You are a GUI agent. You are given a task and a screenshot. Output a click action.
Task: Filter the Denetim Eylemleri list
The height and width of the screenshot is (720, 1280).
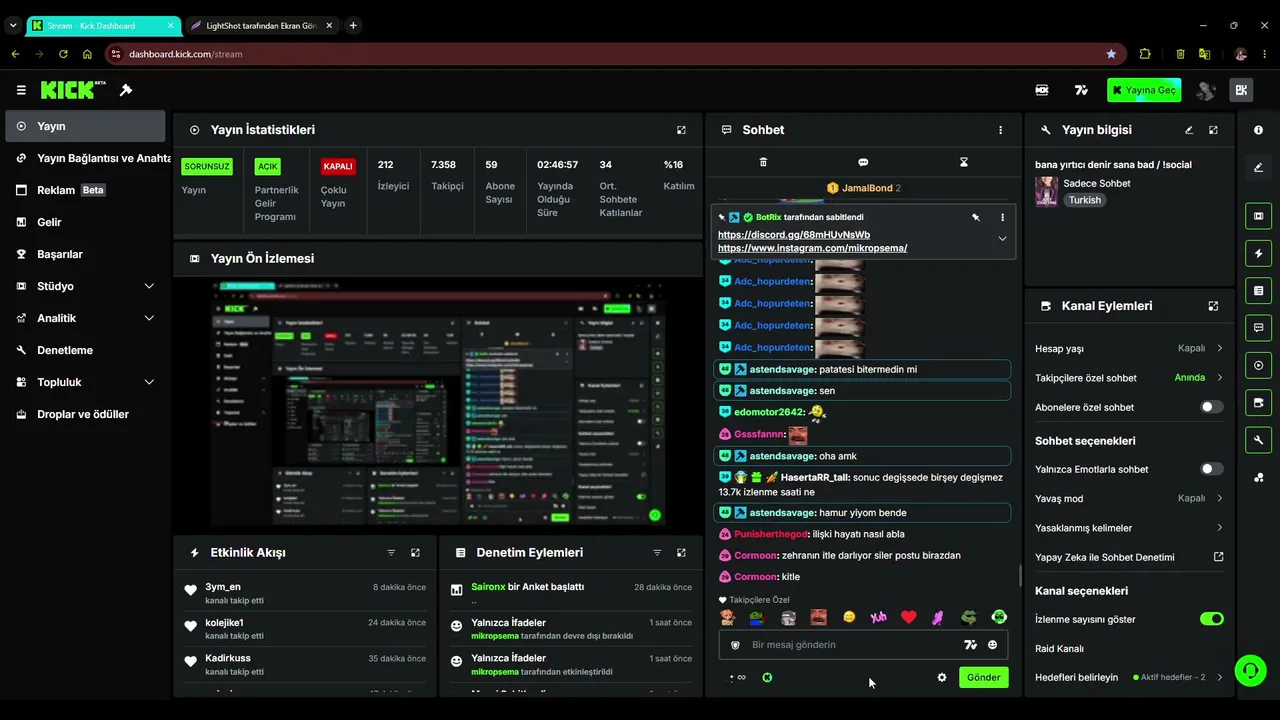tap(657, 553)
